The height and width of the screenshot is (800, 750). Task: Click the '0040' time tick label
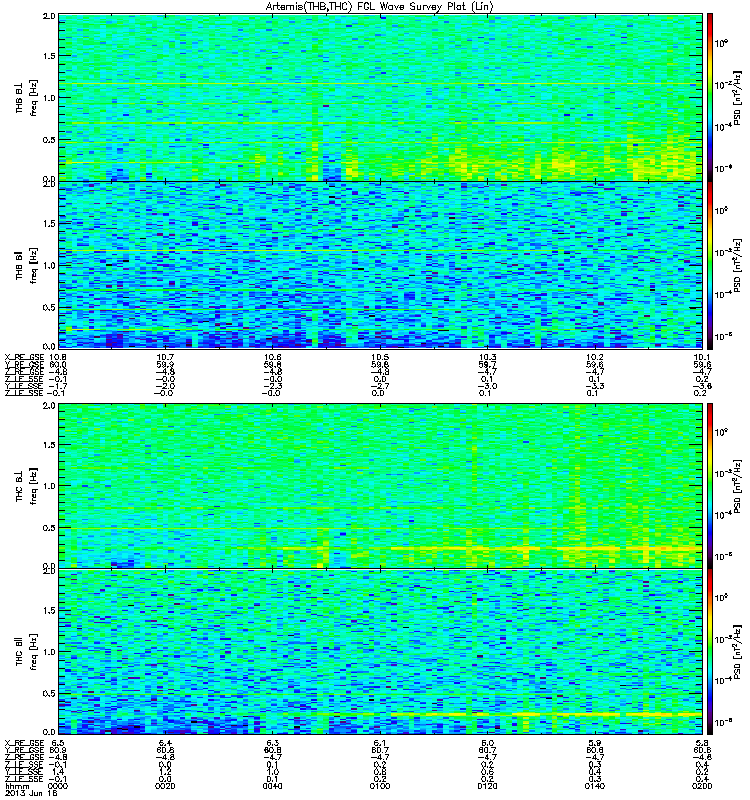(x=272, y=786)
